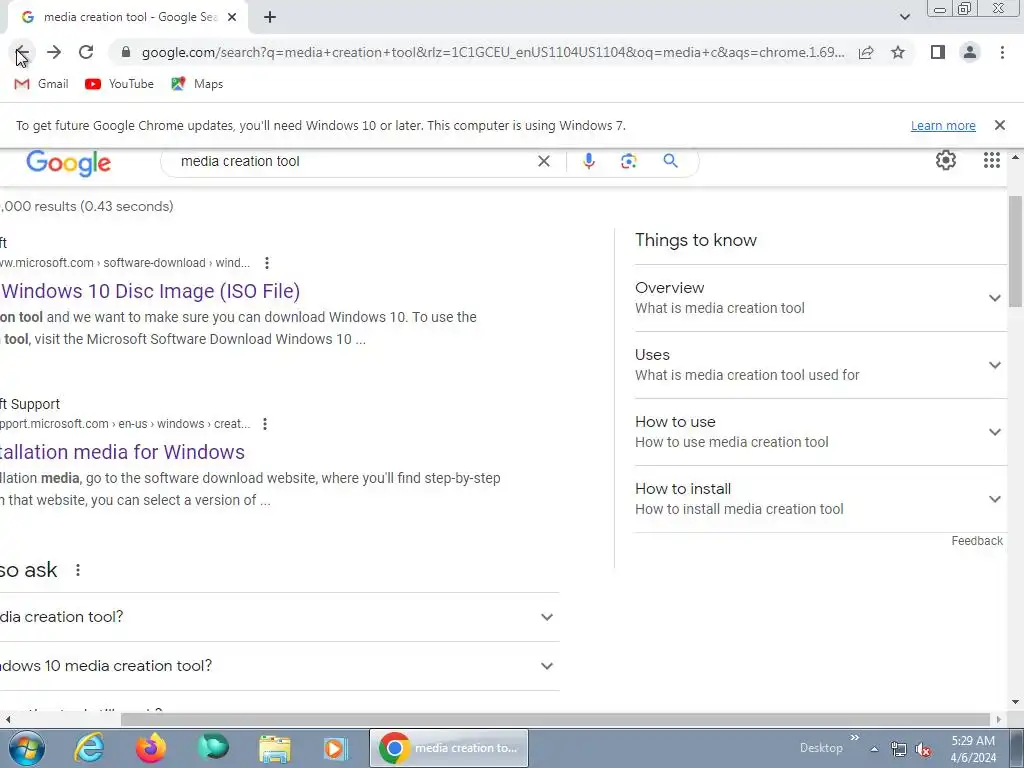
Task: Search by image with the Lens icon
Action: coord(628,161)
